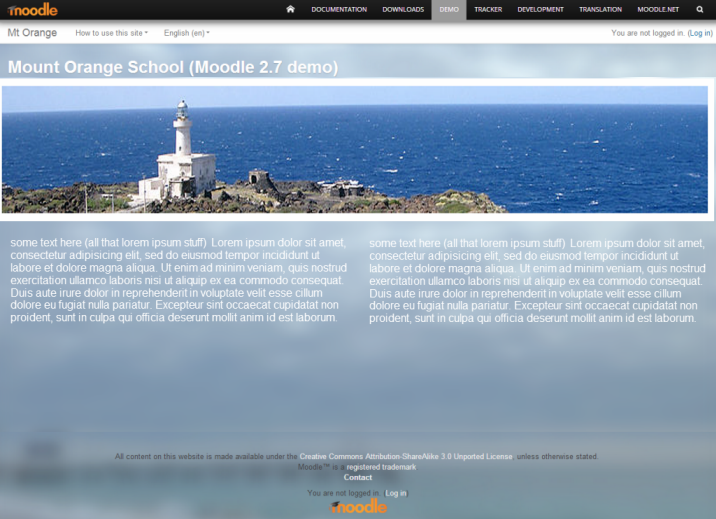Open the Moodle.net menu item

pyautogui.click(x=658, y=9)
